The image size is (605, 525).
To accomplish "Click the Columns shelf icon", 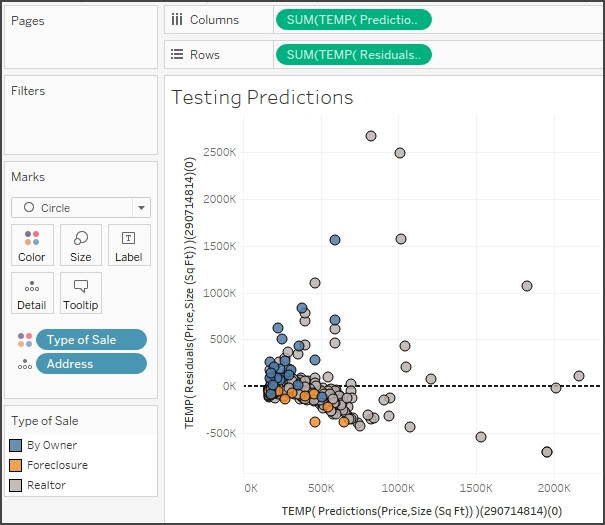I will coord(177,19).
